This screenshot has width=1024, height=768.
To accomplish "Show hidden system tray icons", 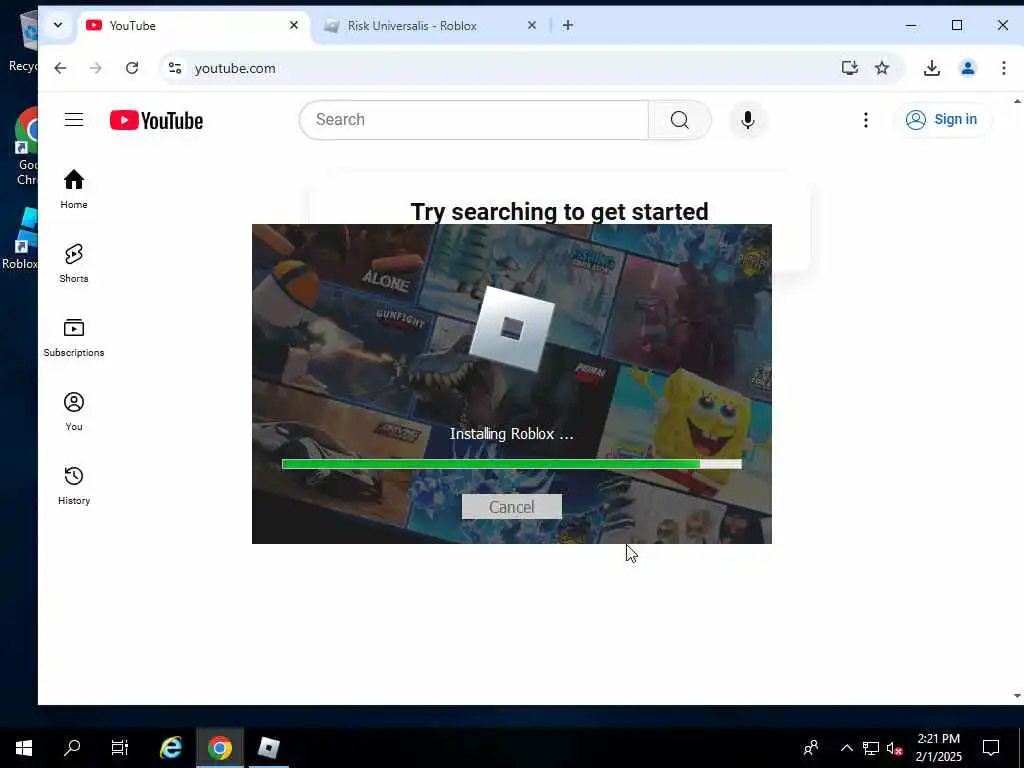I will coord(846,748).
